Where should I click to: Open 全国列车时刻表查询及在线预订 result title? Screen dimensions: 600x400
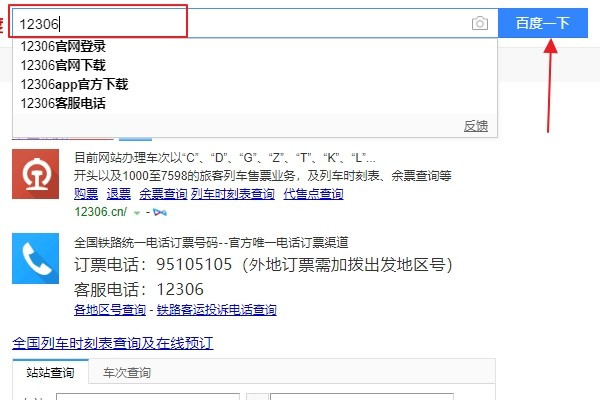pyautogui.click(x=113, y=343)
